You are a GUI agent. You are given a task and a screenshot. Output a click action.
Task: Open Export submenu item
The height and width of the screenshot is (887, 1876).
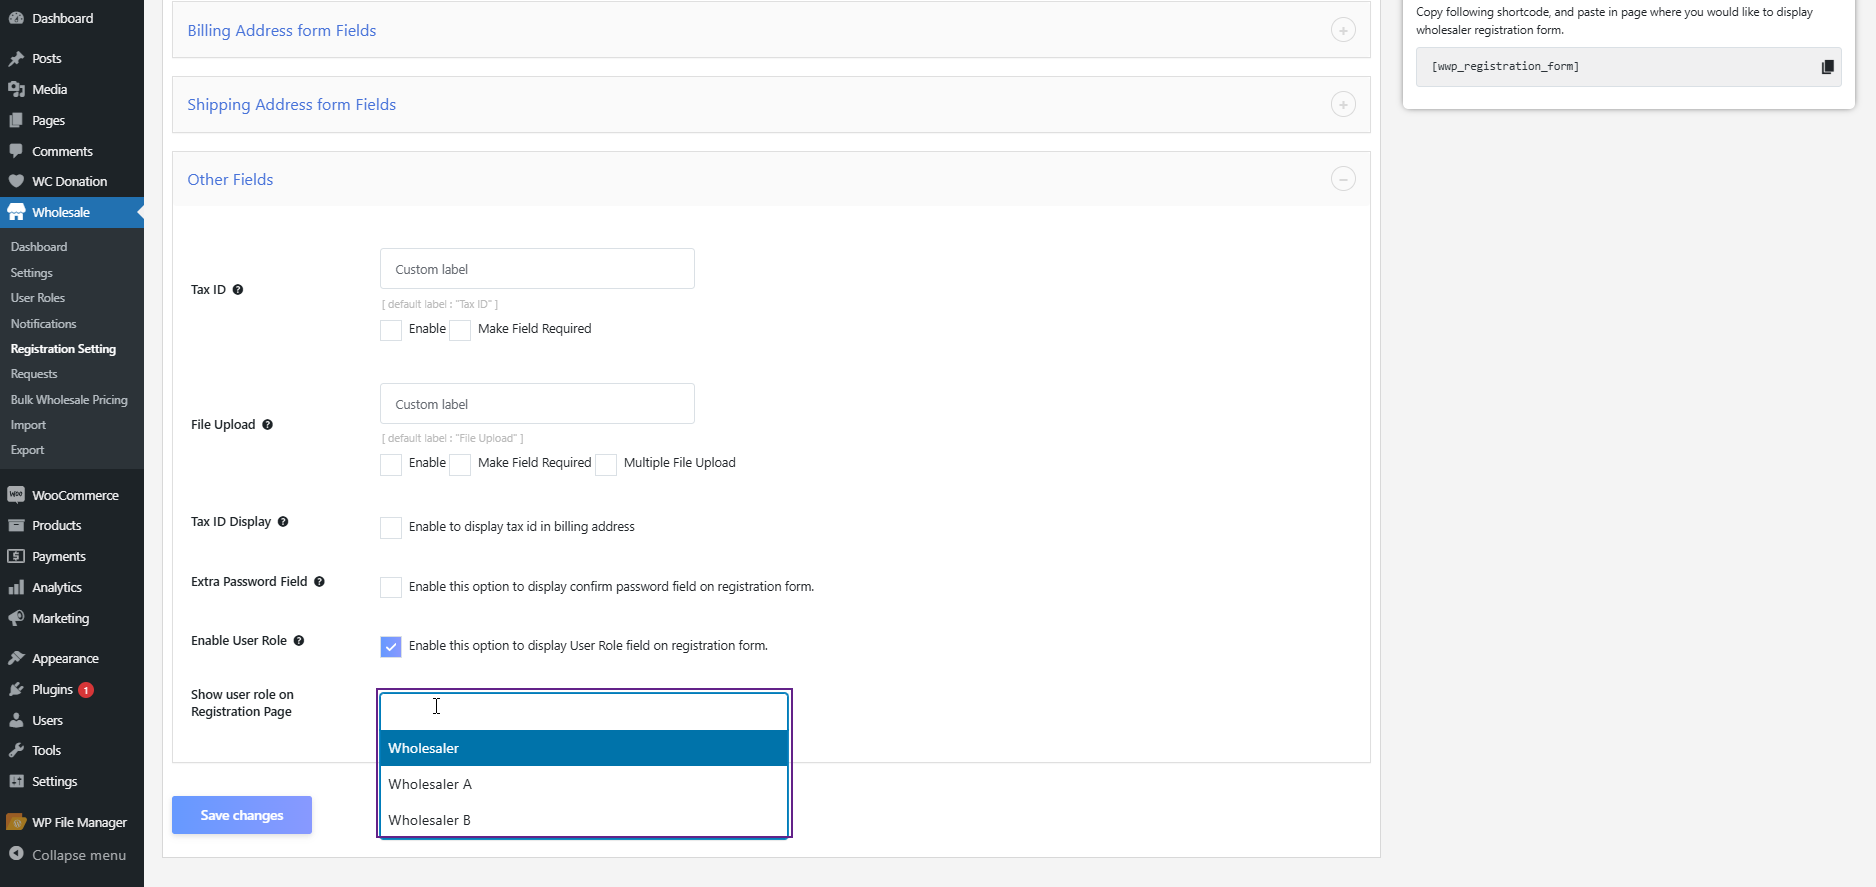tap(27, 450)
